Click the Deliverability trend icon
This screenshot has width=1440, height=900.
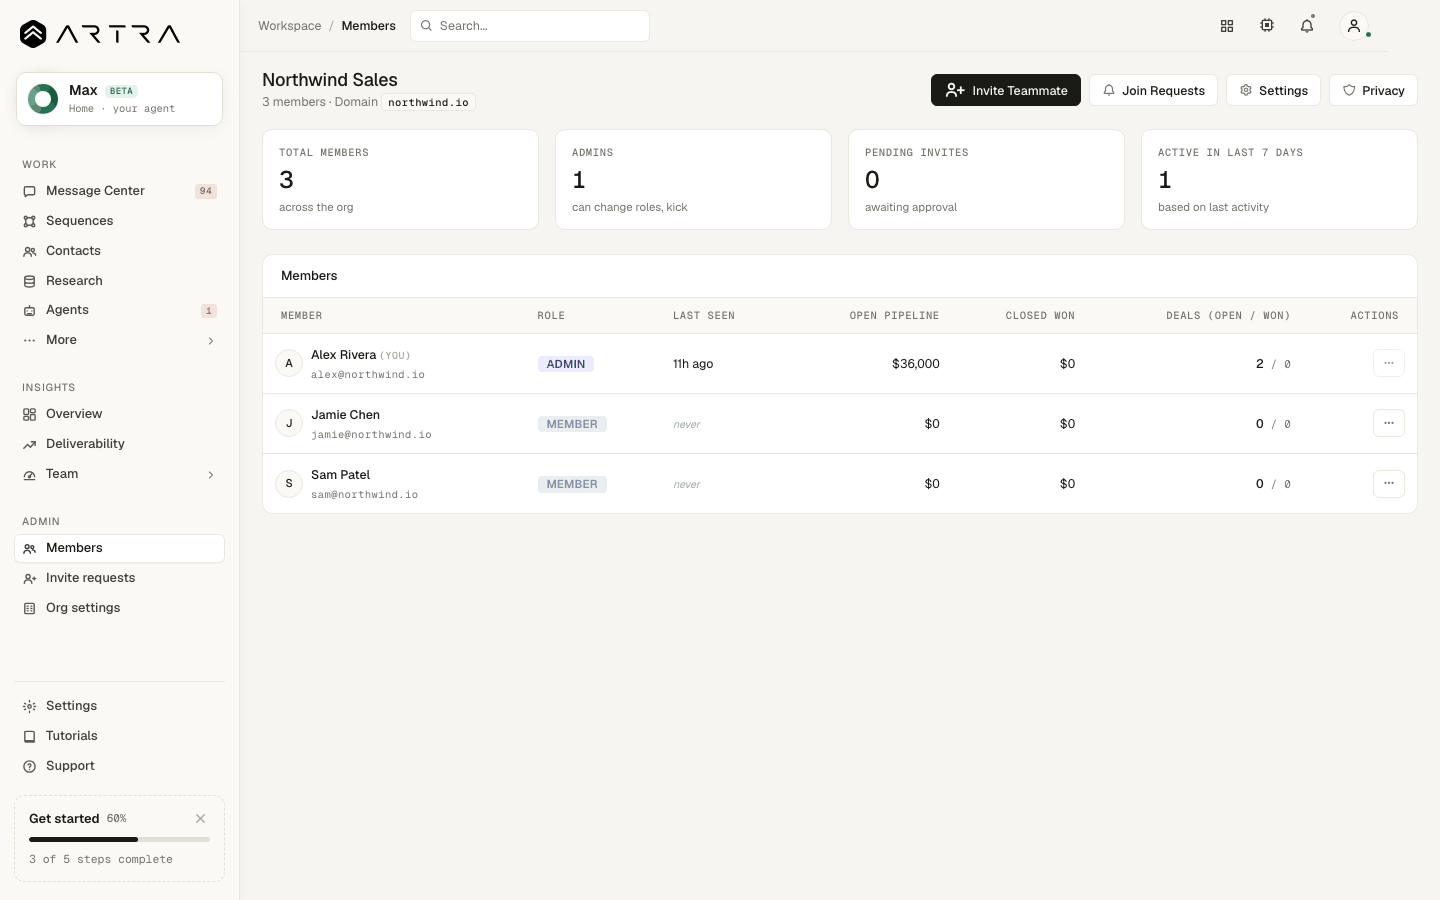(30, 444)
